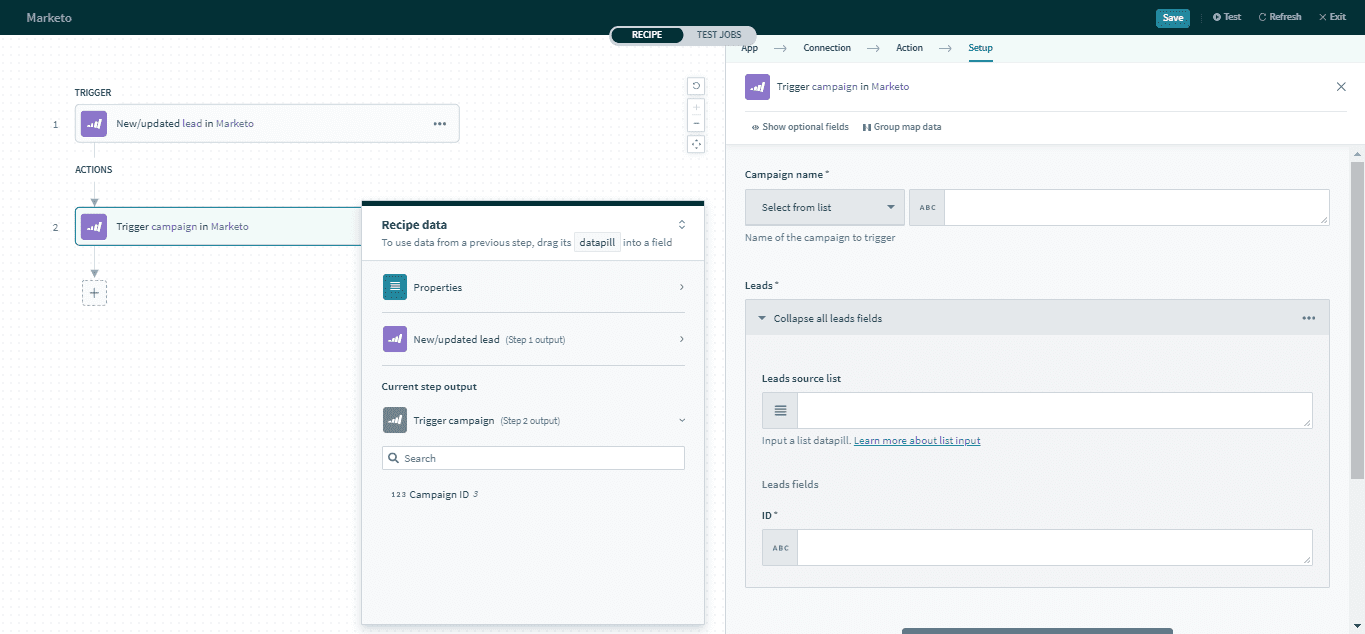This screenshot has height=634, width=1365.
Task: Go to the Action step tab
Action: [x=909, y=48]
